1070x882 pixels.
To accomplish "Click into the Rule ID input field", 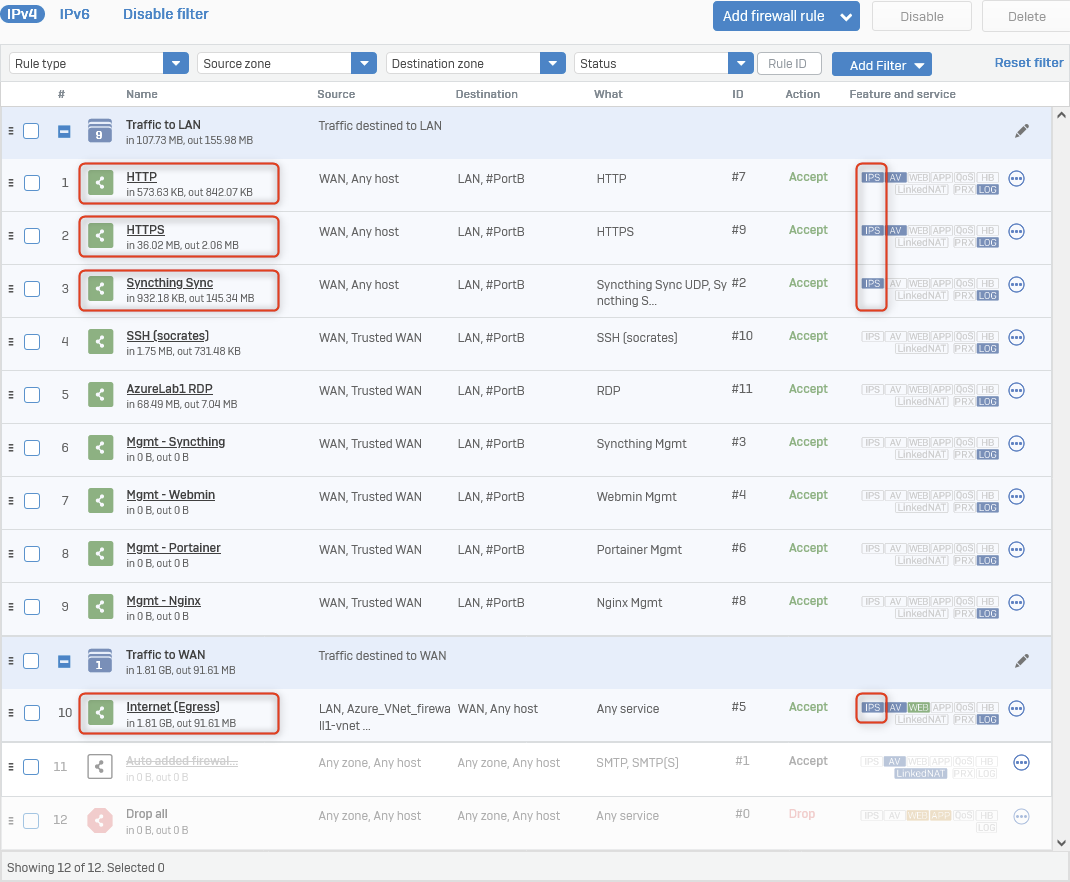I will (x=789, y=64).
